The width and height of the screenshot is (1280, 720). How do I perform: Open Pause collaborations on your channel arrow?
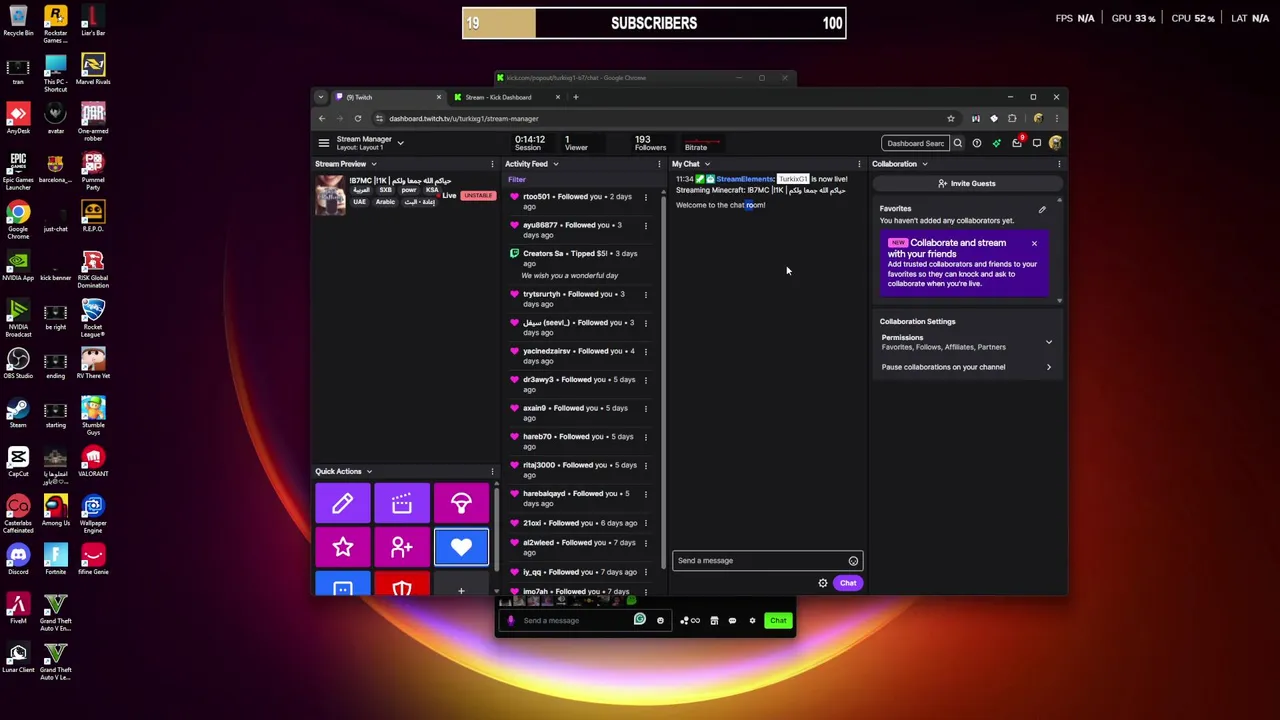(x=1049, y=367)
